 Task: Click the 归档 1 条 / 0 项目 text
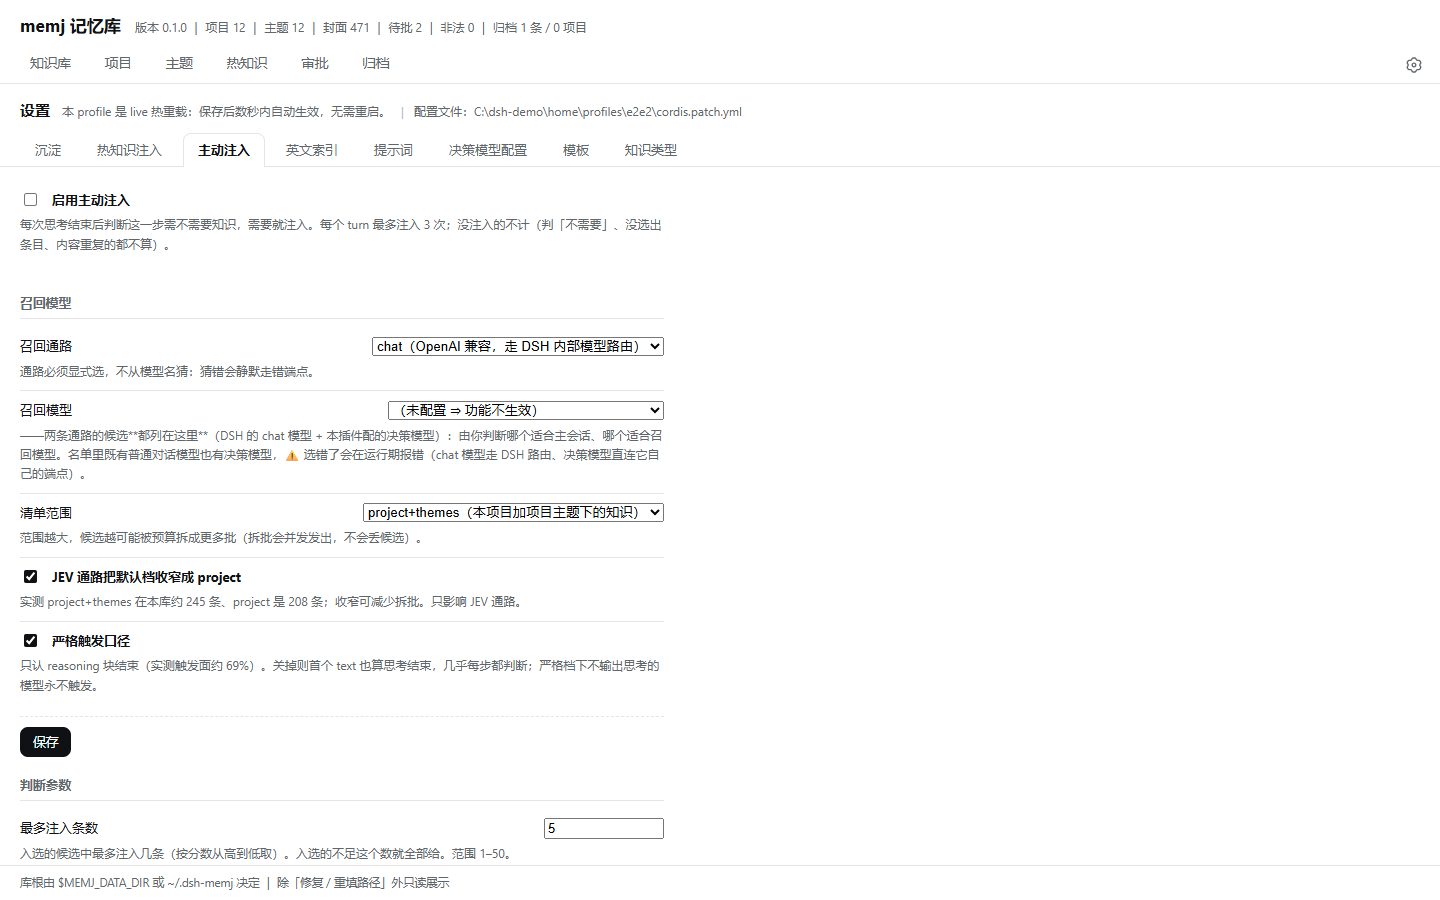[540, 28]
